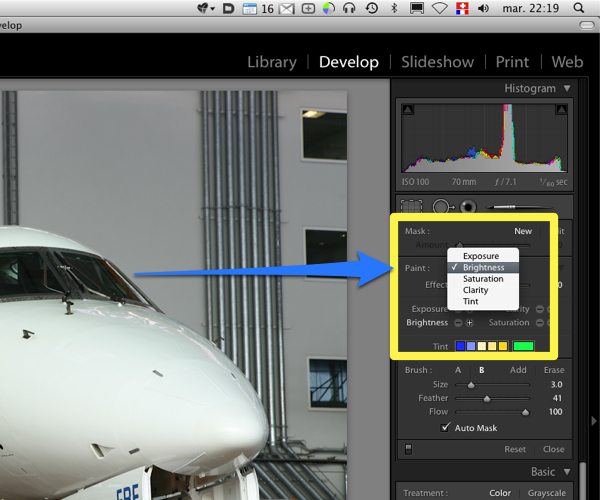Screen dimensions: 600x500
Task: Open the Time Machine menu icon
Action: pos(372,8)
